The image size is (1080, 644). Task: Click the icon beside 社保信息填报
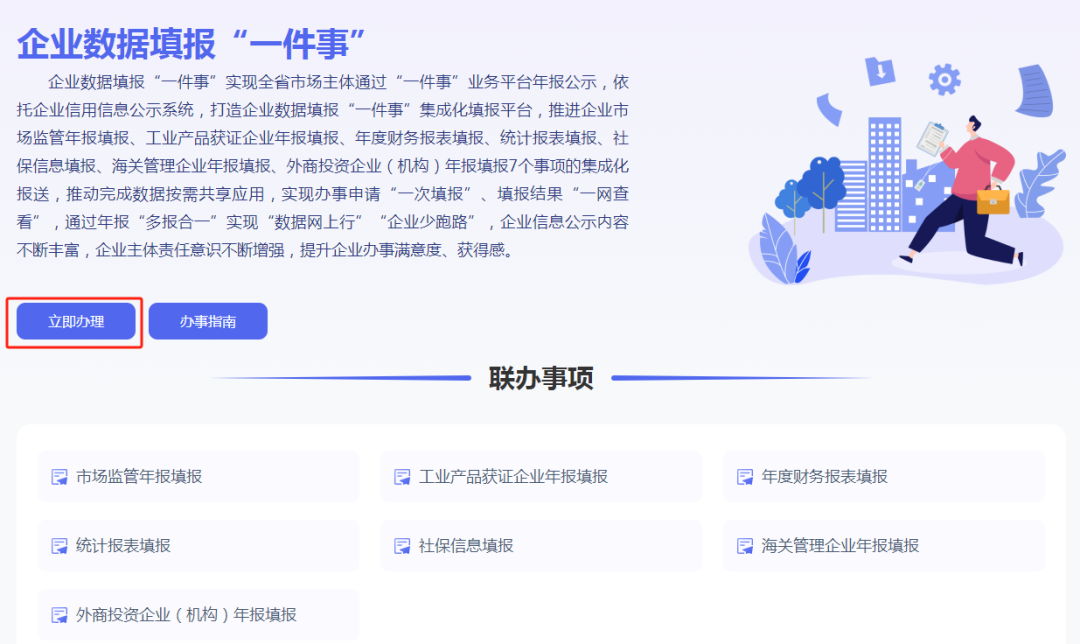click(402, 546)
